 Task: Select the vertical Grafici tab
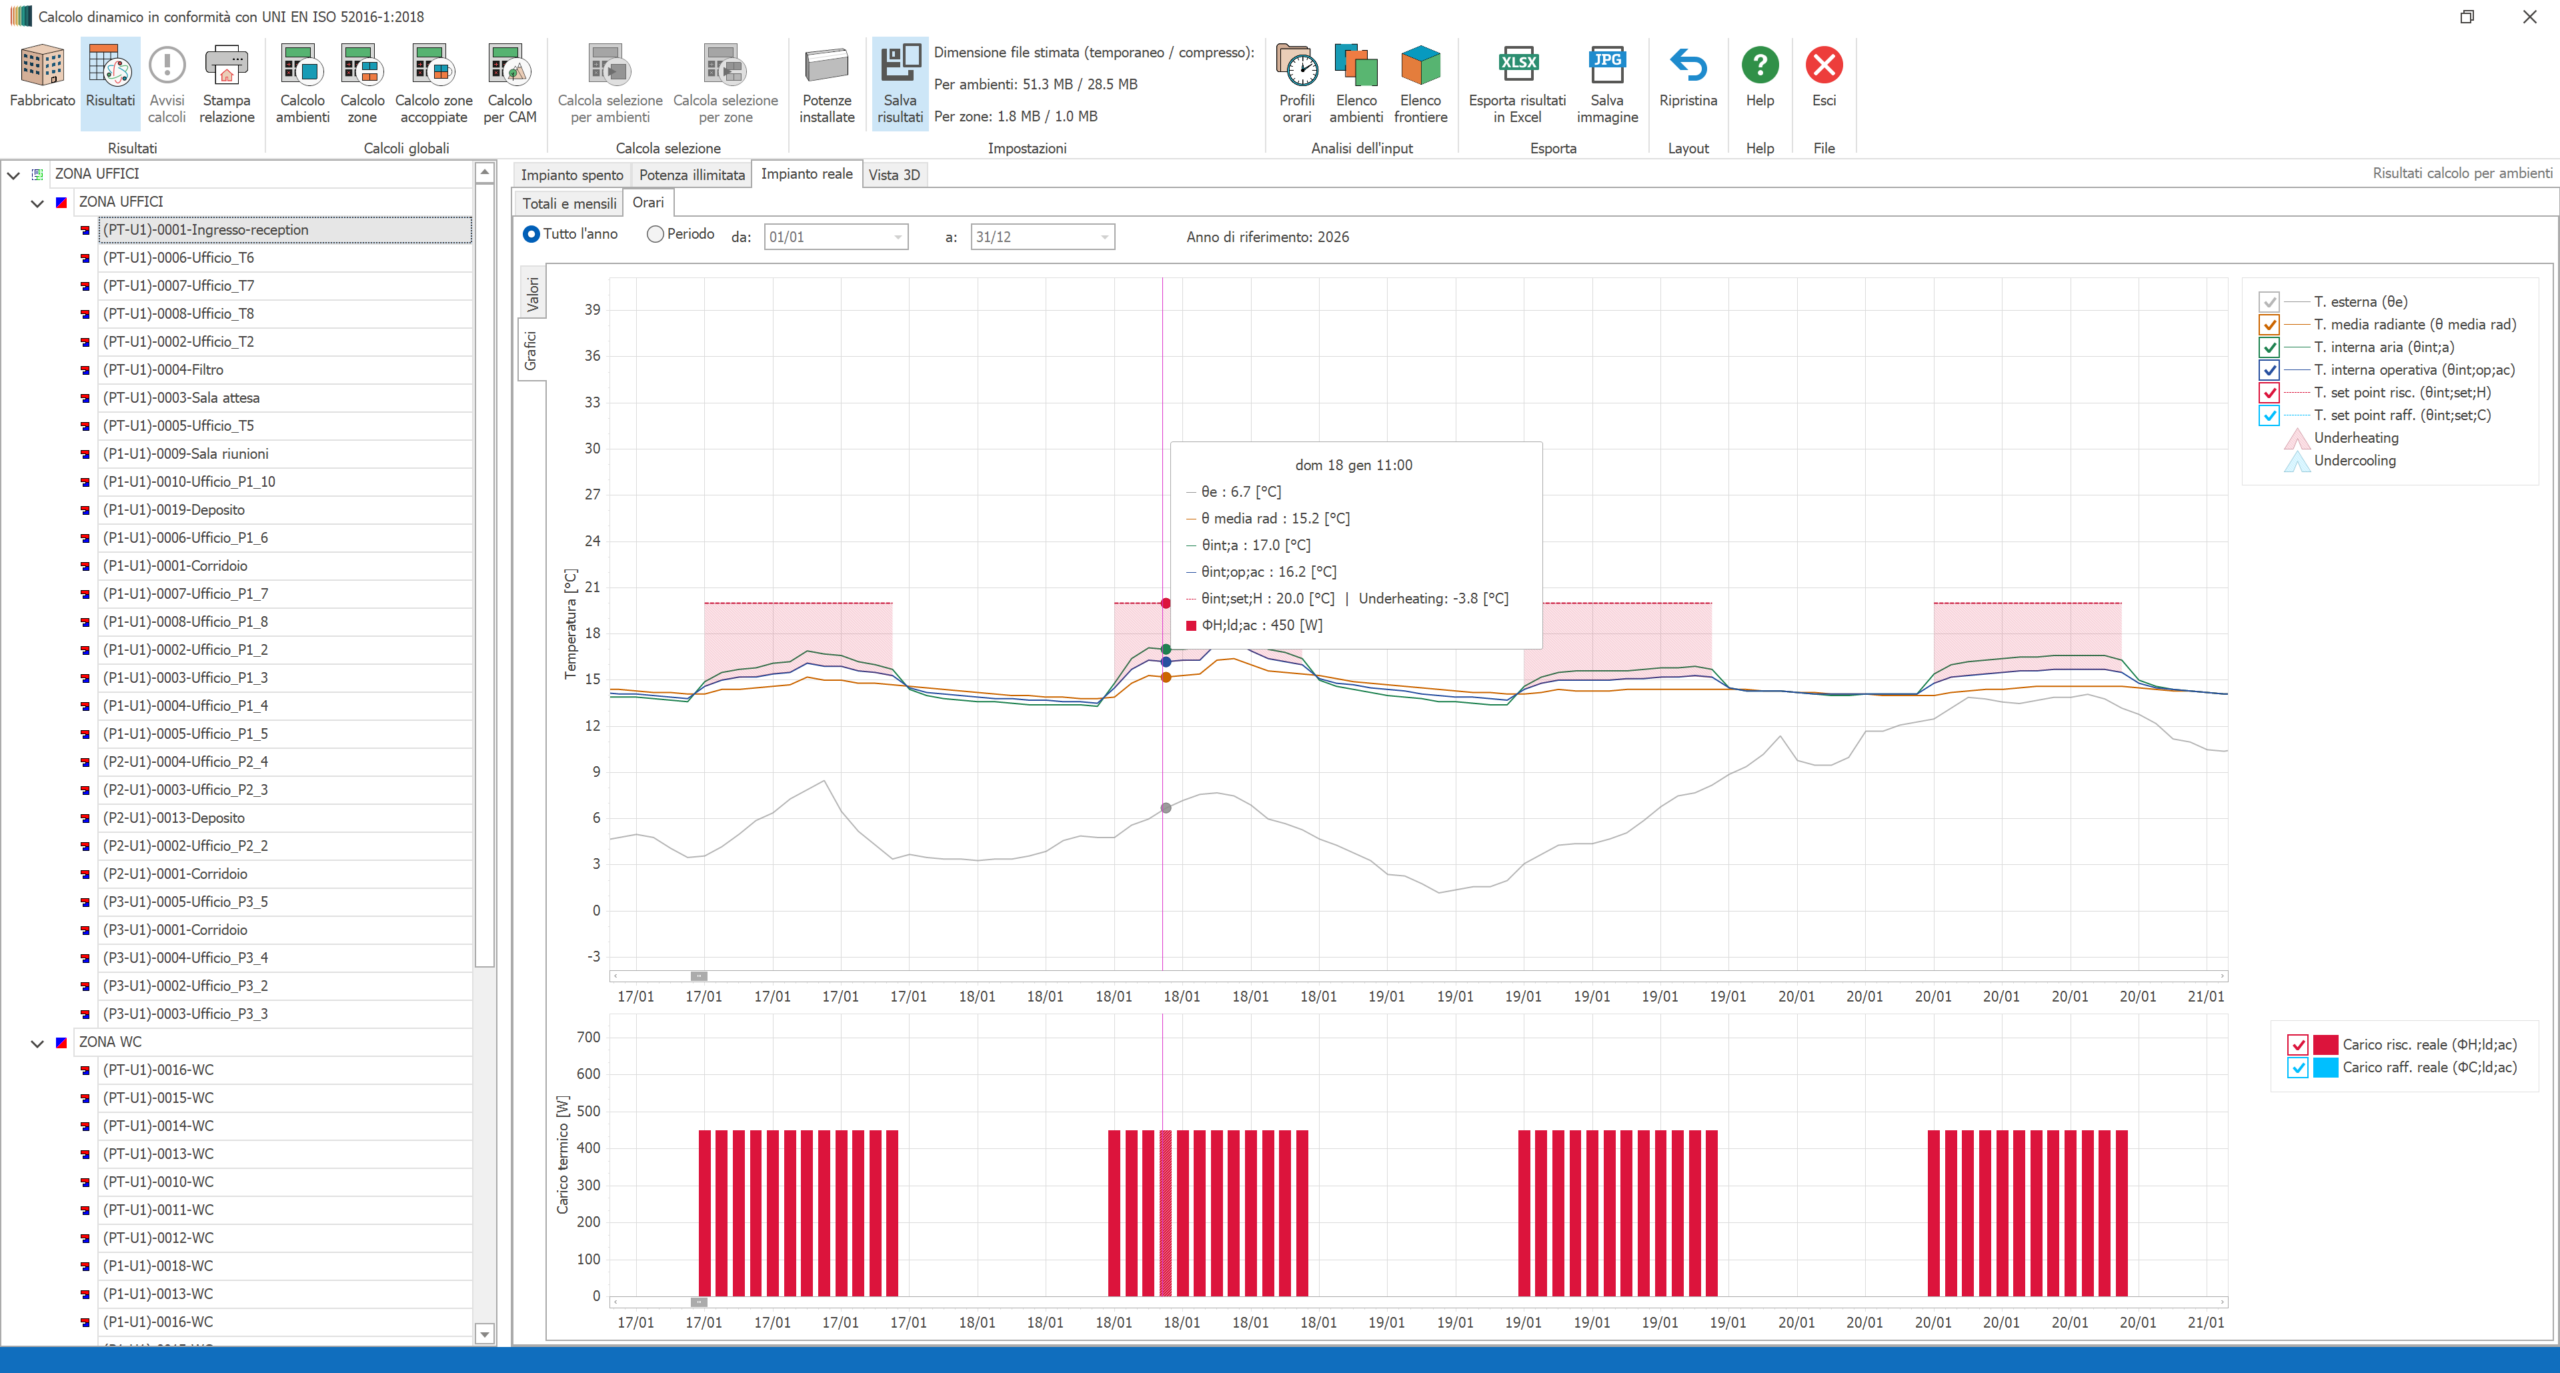pos(531,350)
